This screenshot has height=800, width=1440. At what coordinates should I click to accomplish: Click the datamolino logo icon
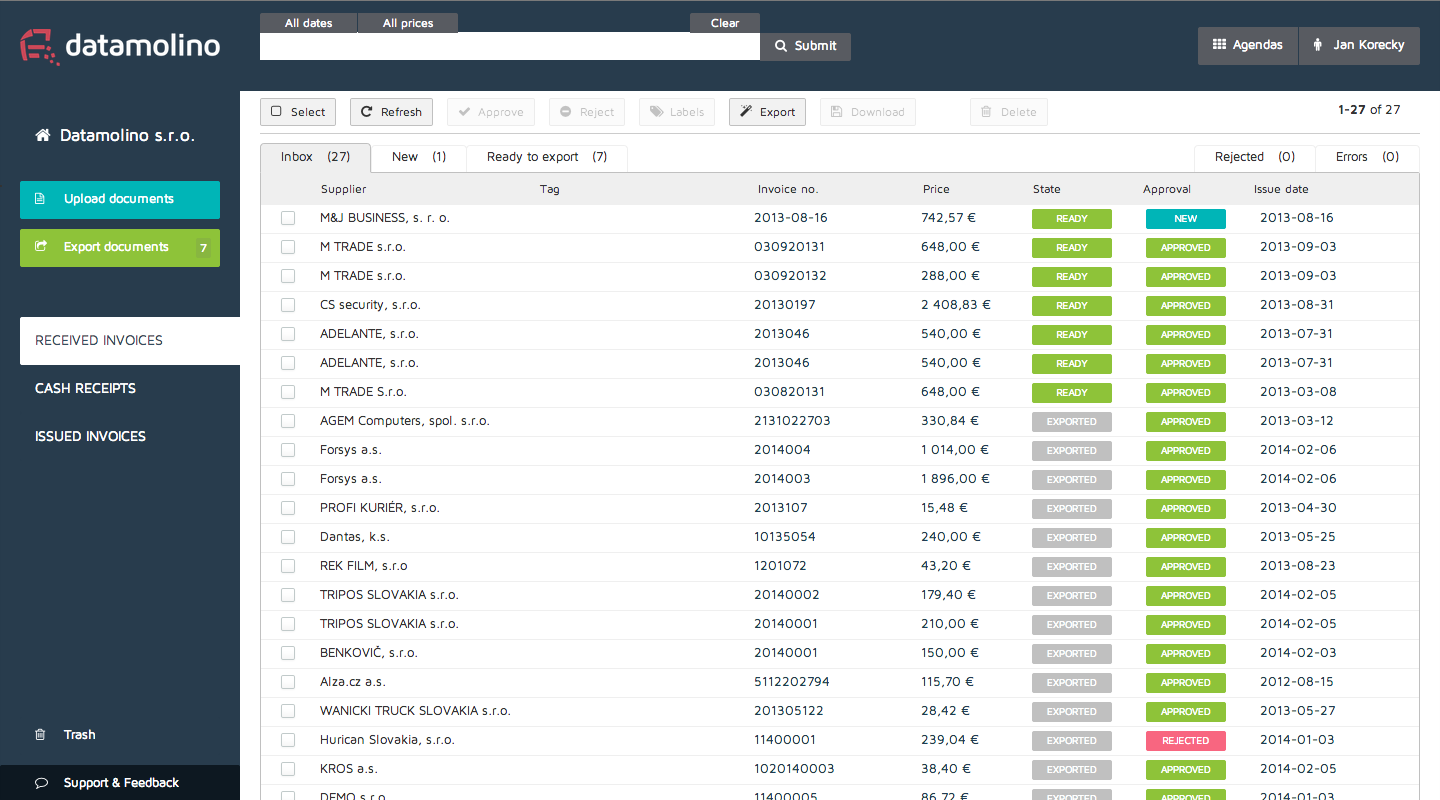[x=40, y=46]
